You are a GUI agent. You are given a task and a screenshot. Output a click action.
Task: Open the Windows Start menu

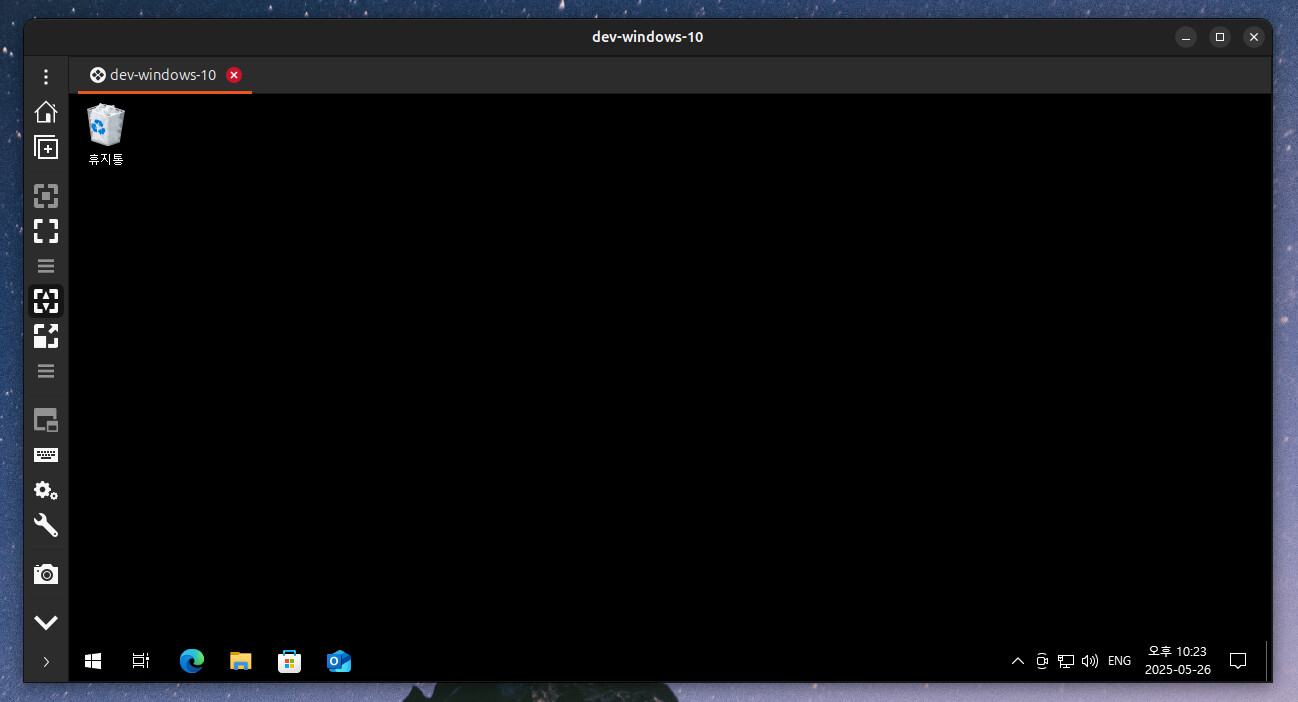click(x=93, y=661)
